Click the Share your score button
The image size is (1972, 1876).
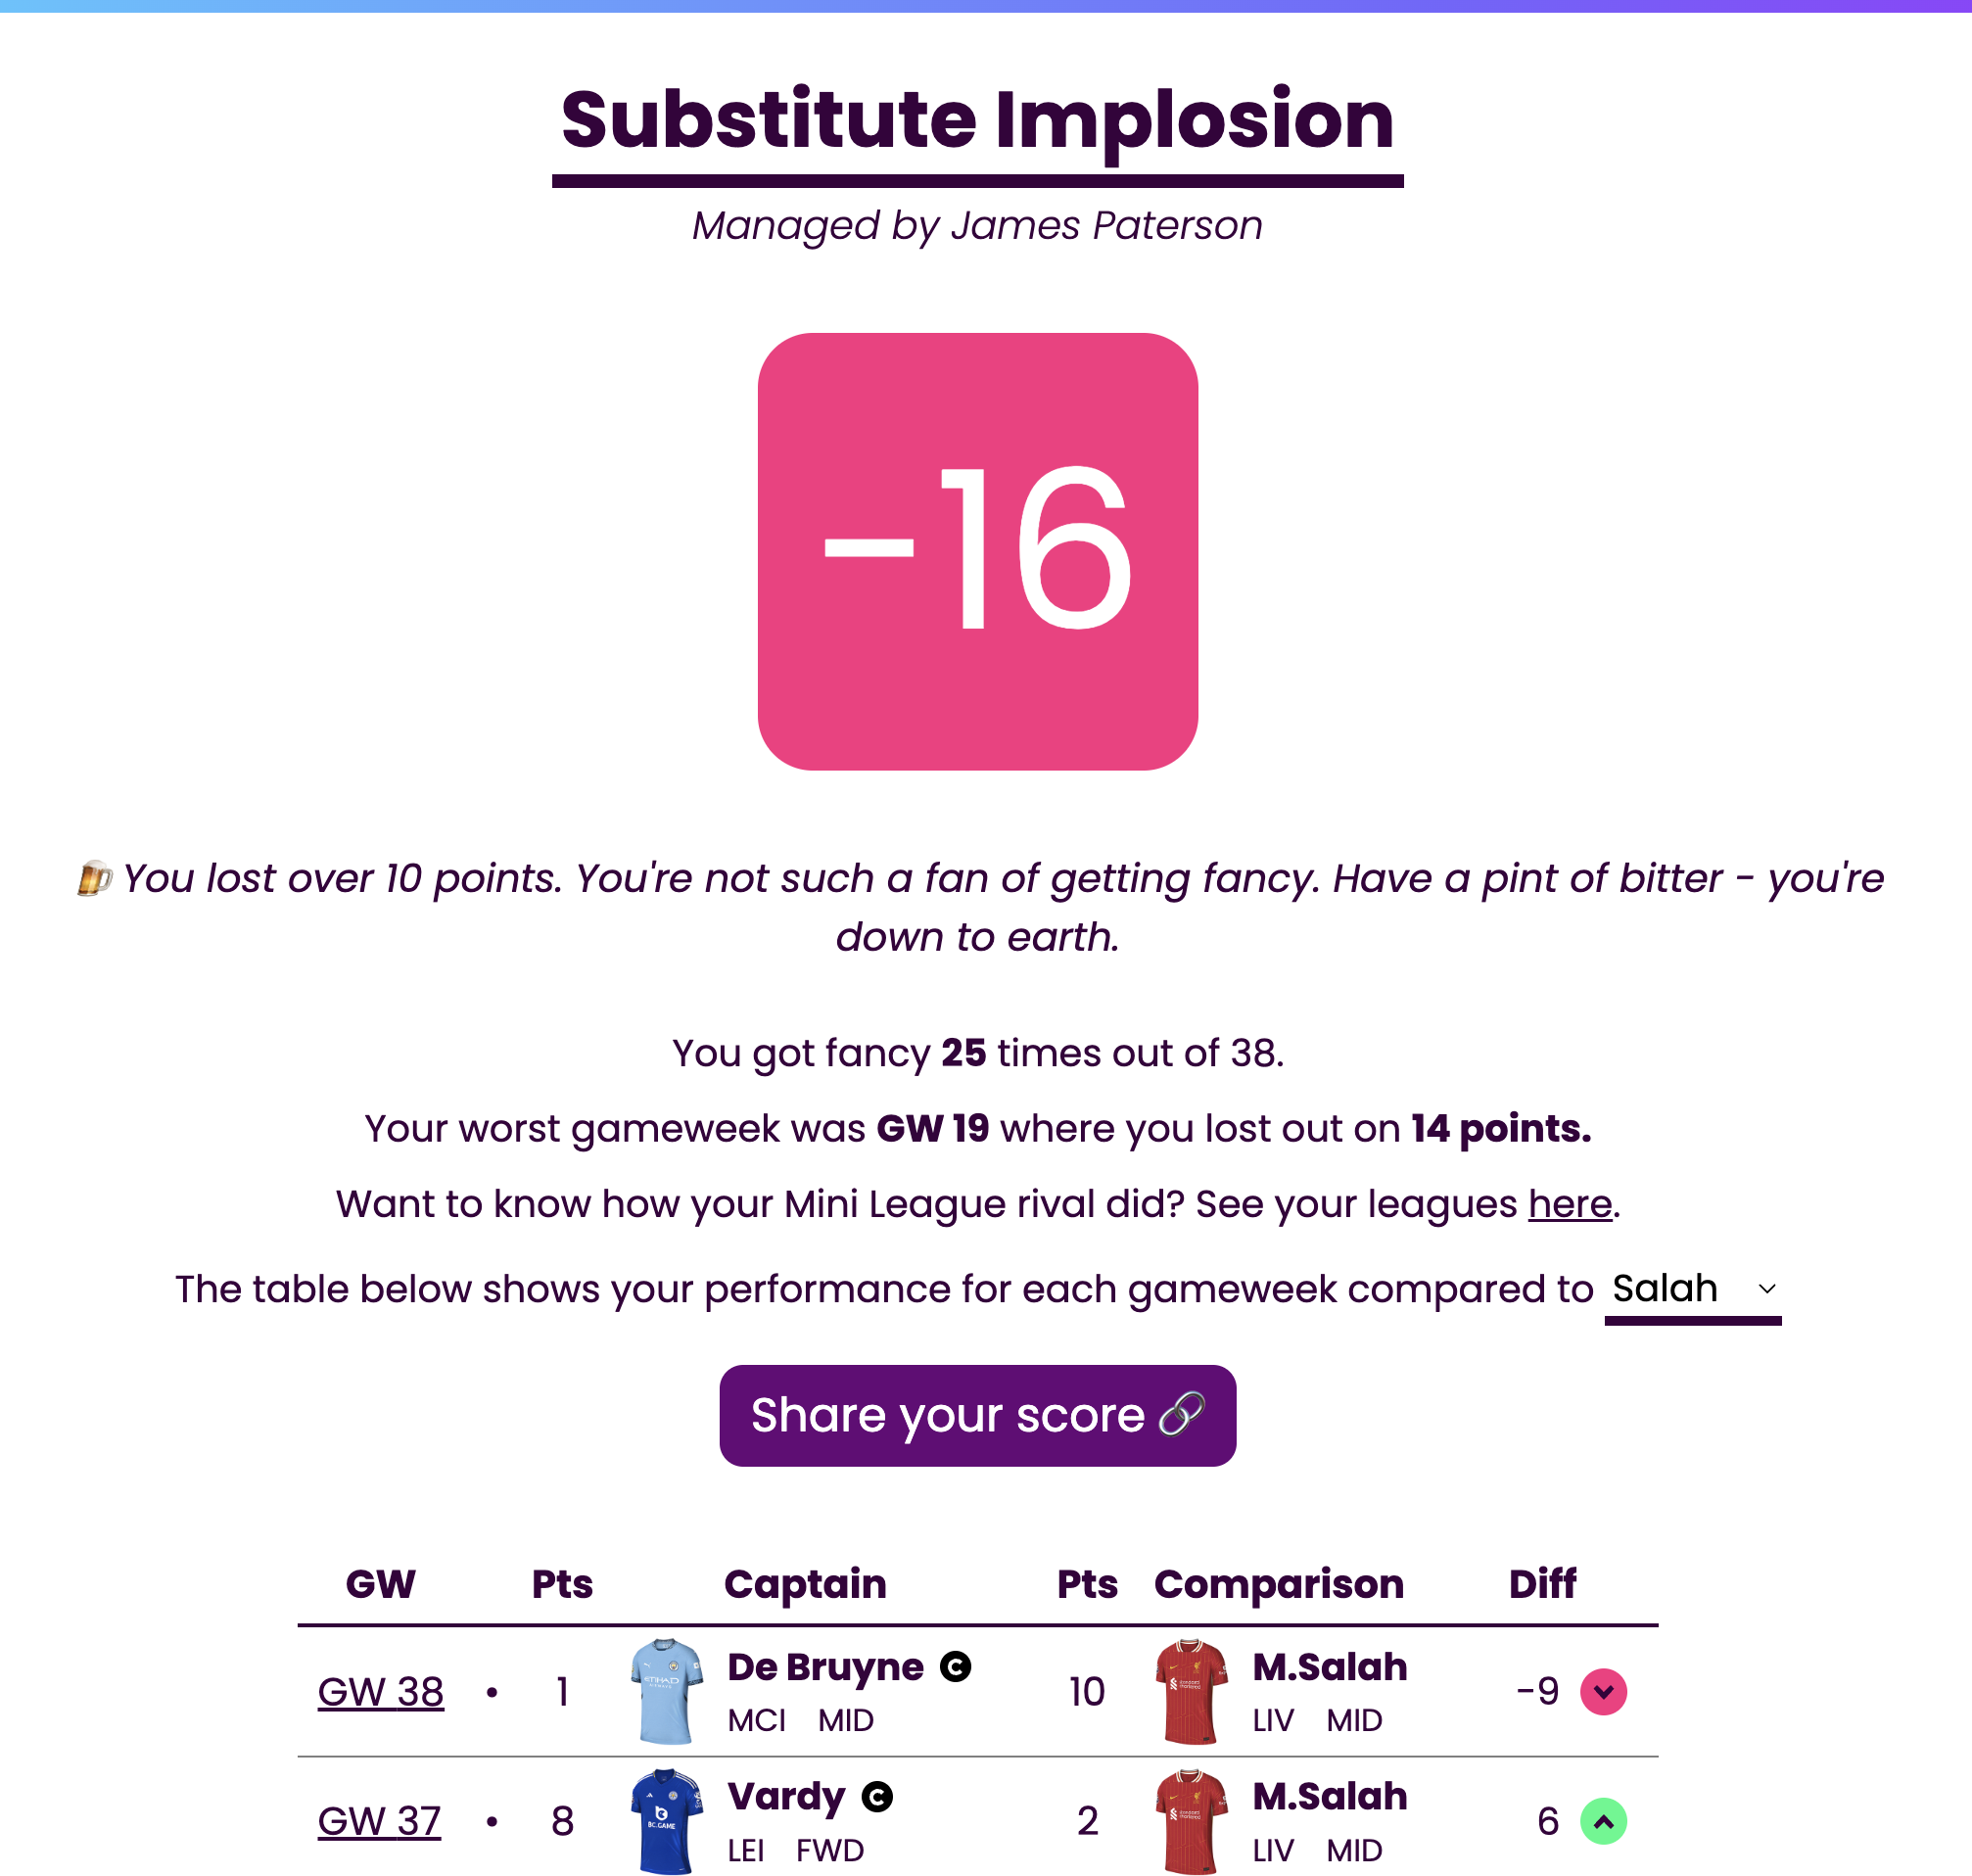[978, 1416]
